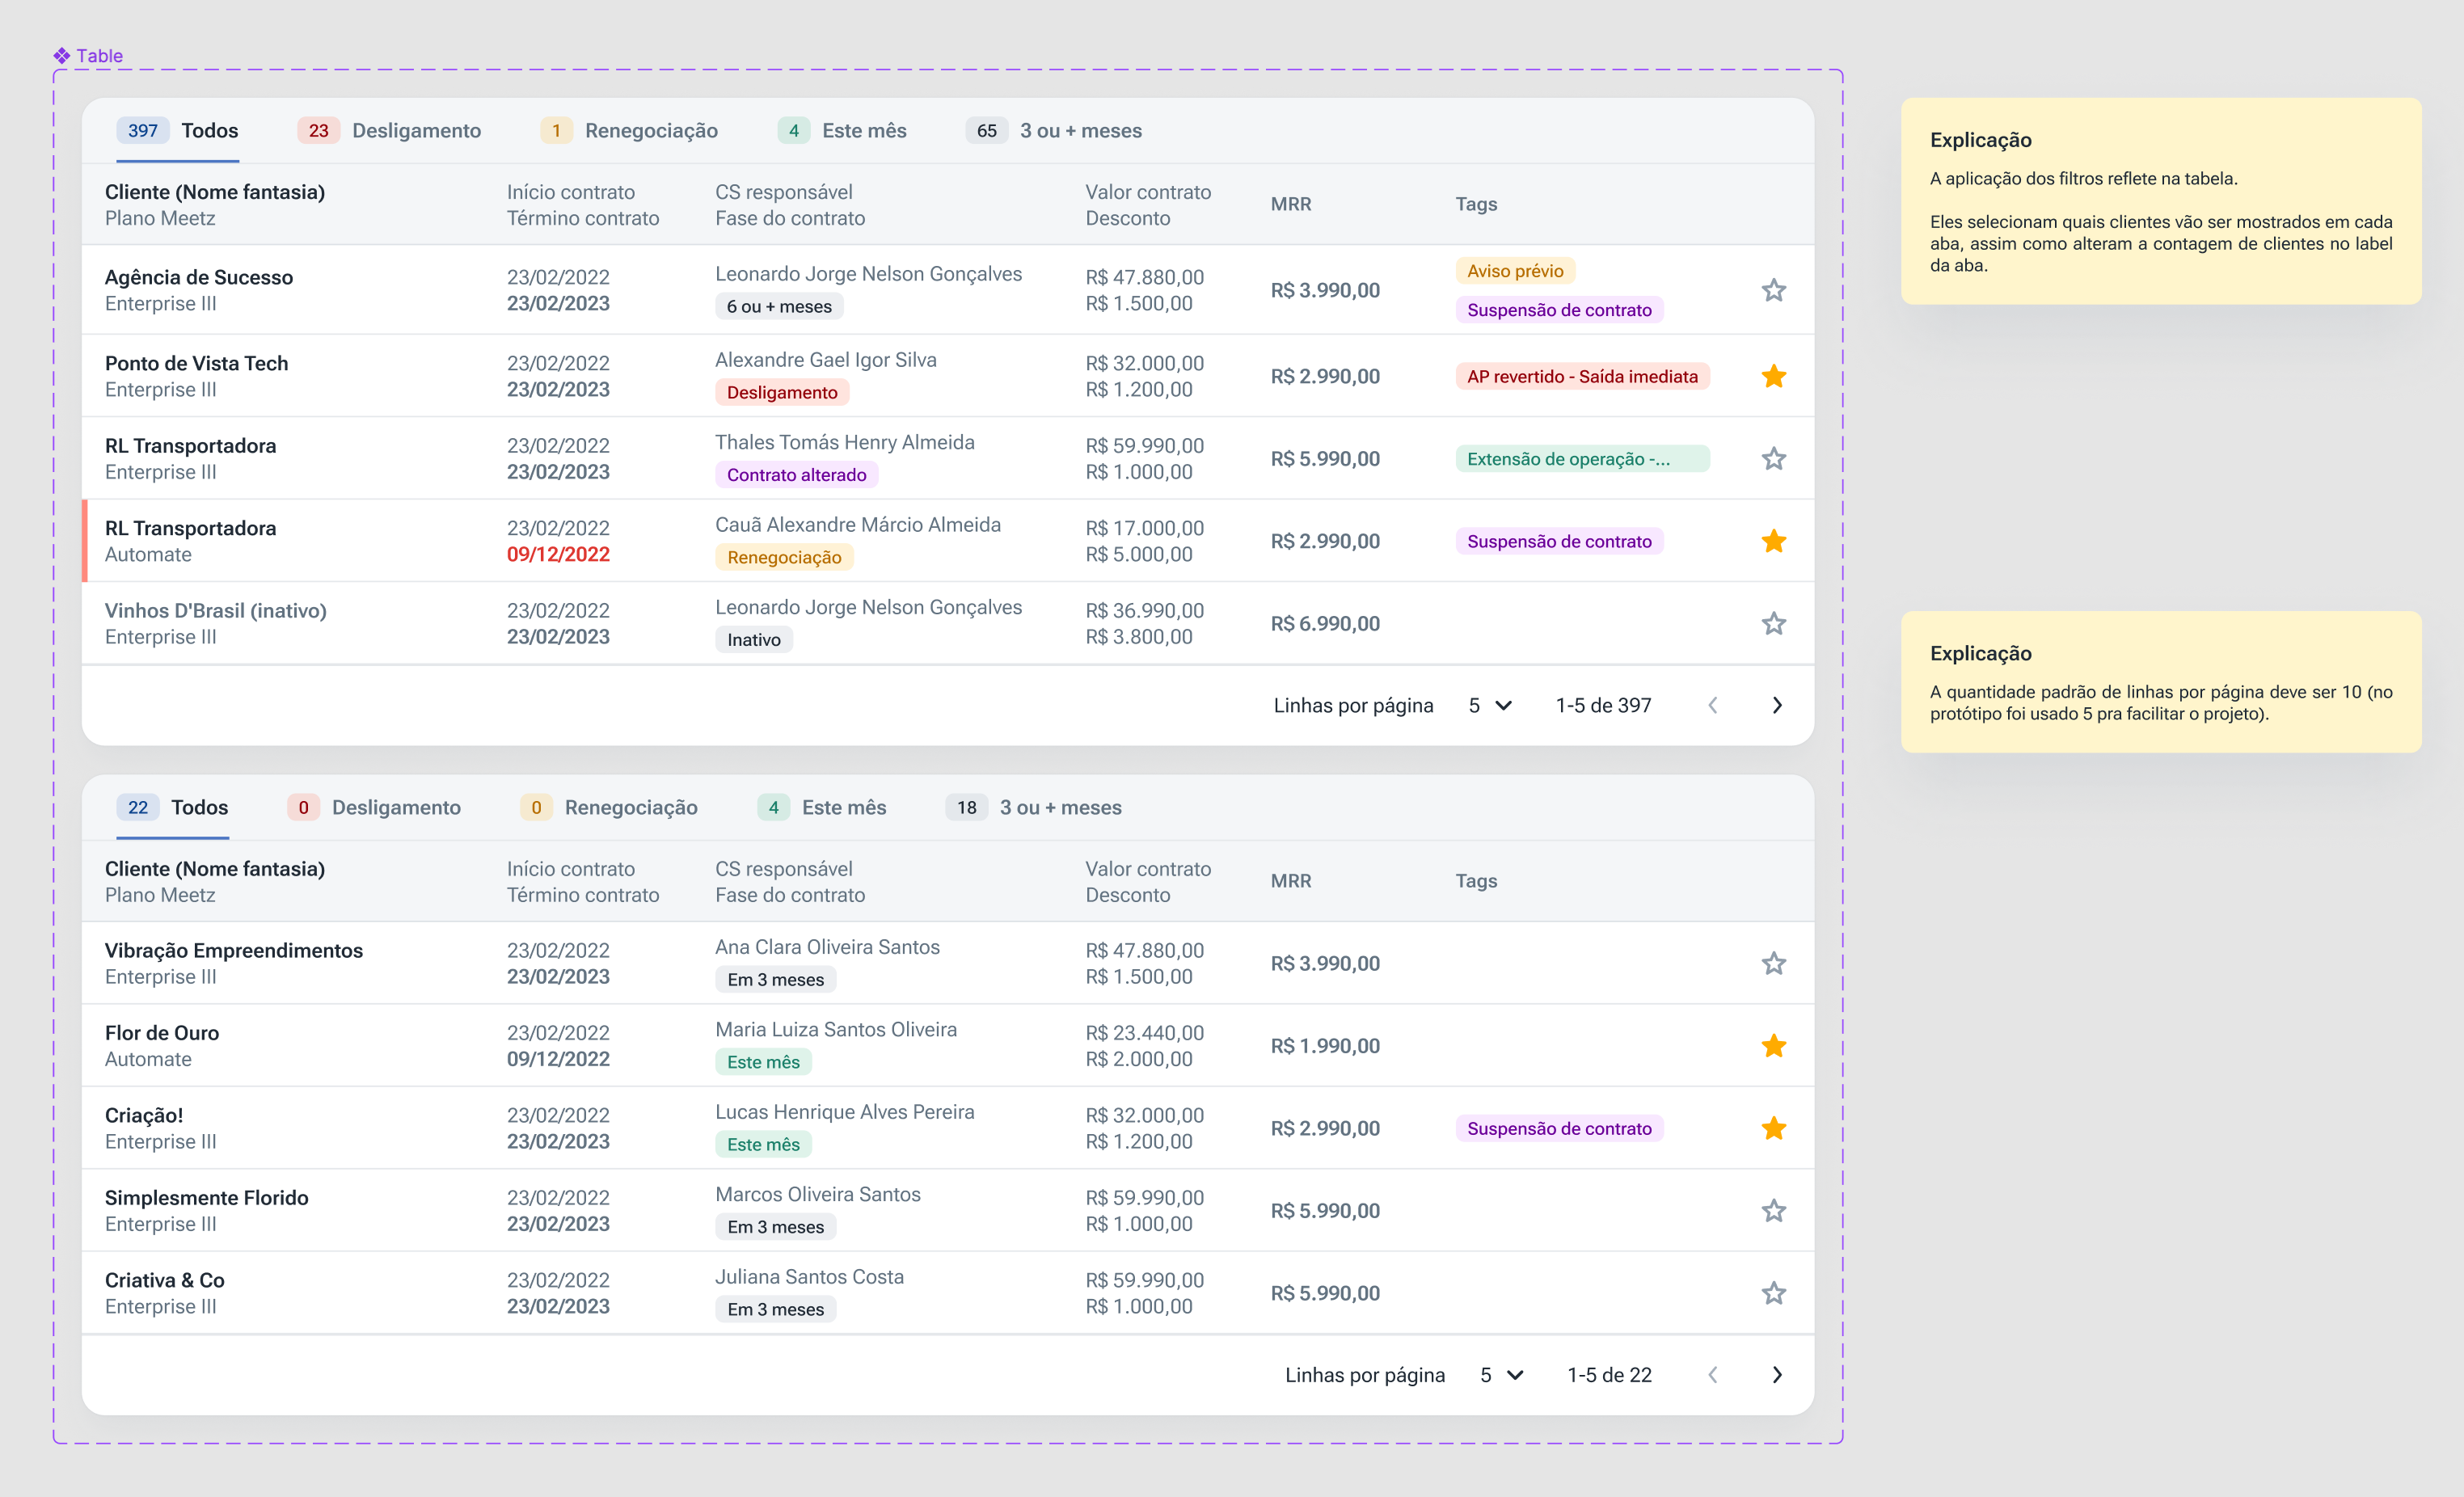Click the Table component diamond icon

pos(62,56)
